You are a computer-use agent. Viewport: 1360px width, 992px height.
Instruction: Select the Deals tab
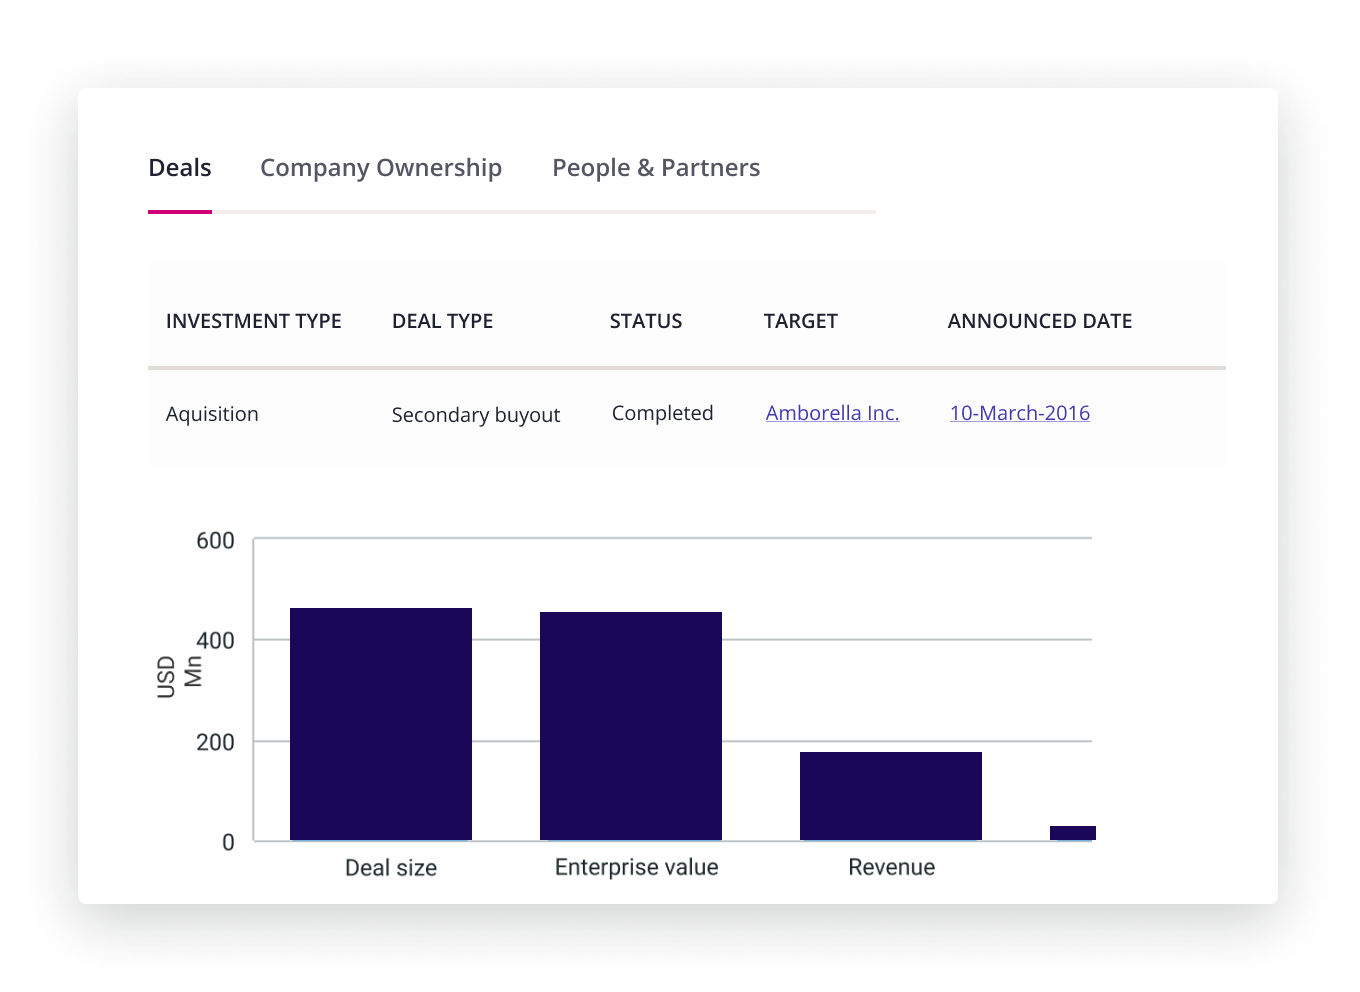click(179, 167)
